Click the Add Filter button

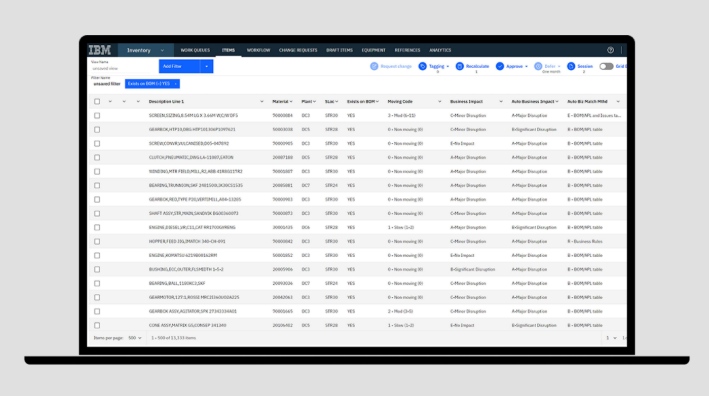coord(180,66)
